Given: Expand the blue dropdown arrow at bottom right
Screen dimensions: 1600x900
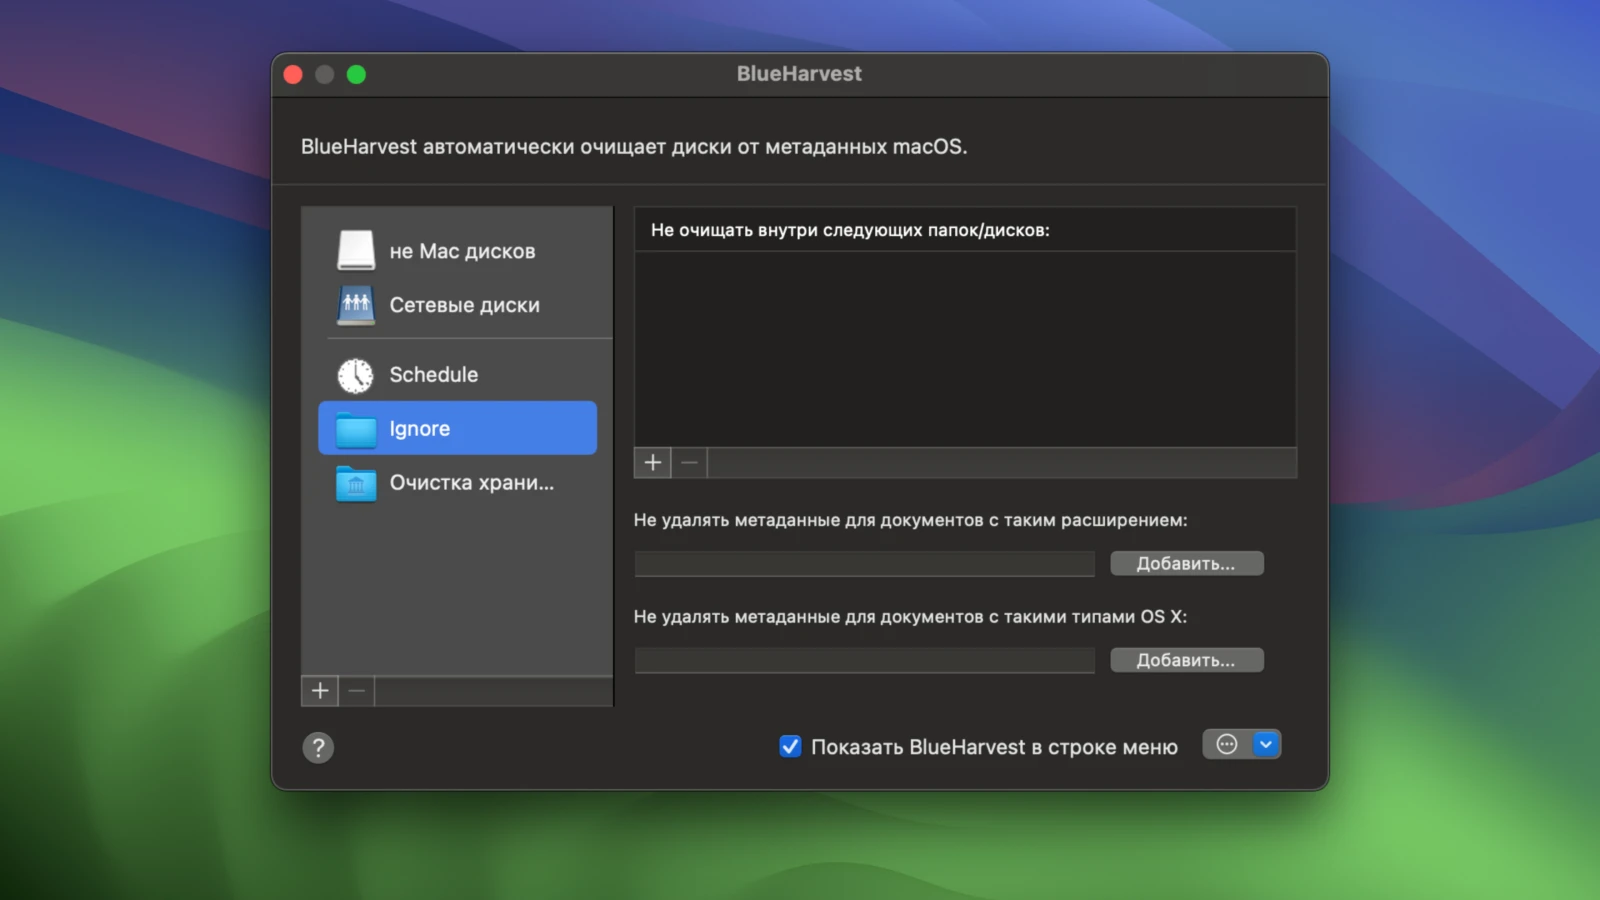Looking at the screenshot, I should [1265, 744].
